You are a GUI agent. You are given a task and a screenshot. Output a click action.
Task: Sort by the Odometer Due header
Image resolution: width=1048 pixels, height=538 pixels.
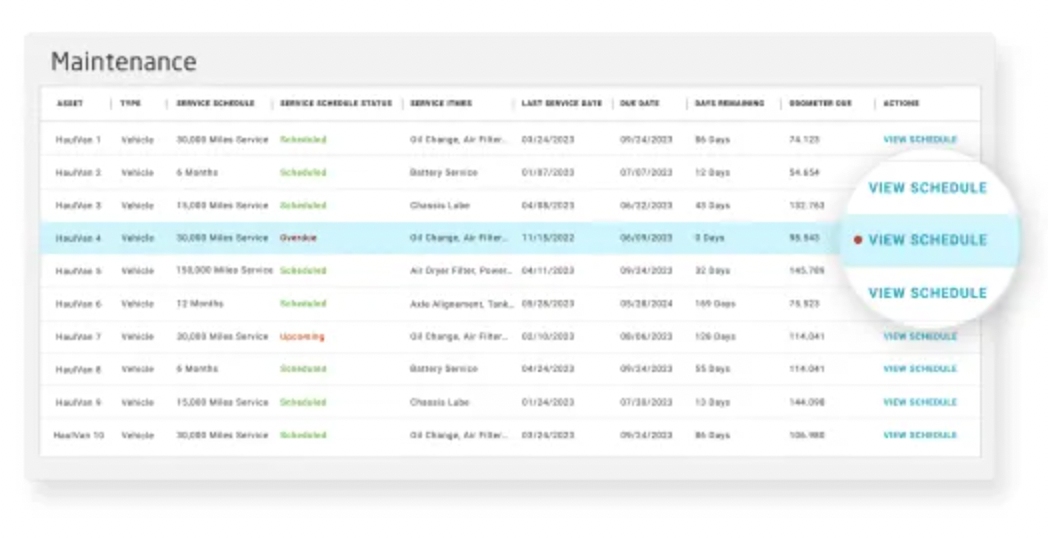pos(819,103)
